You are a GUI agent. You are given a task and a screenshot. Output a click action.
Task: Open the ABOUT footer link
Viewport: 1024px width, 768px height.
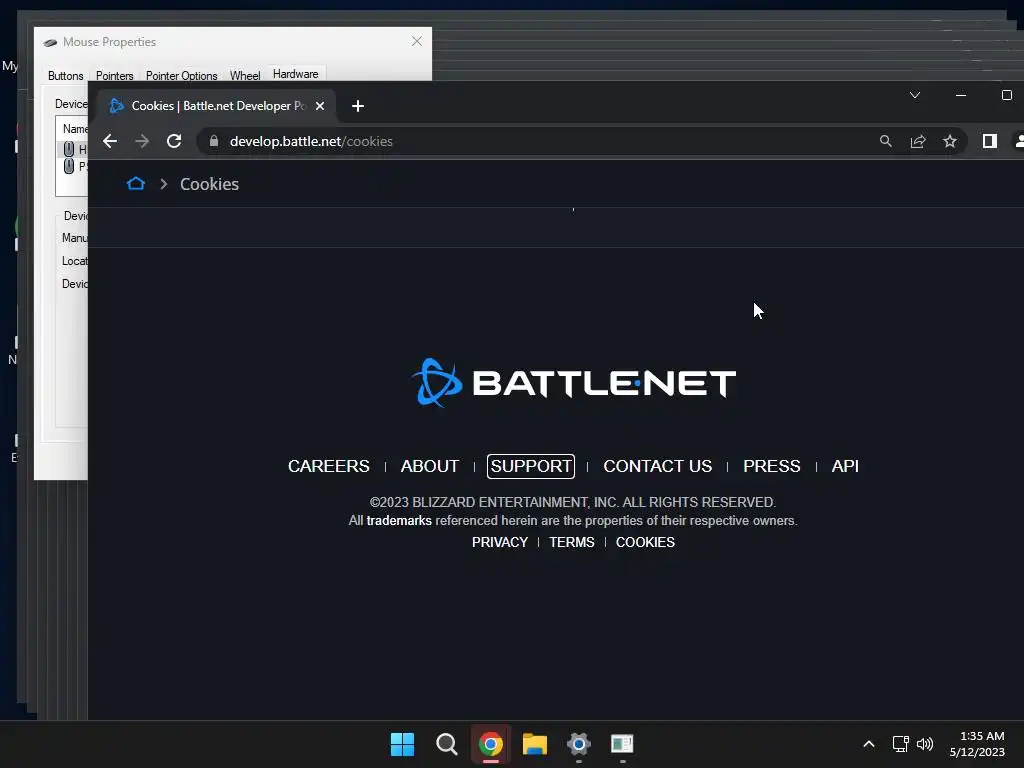[430, 466]
